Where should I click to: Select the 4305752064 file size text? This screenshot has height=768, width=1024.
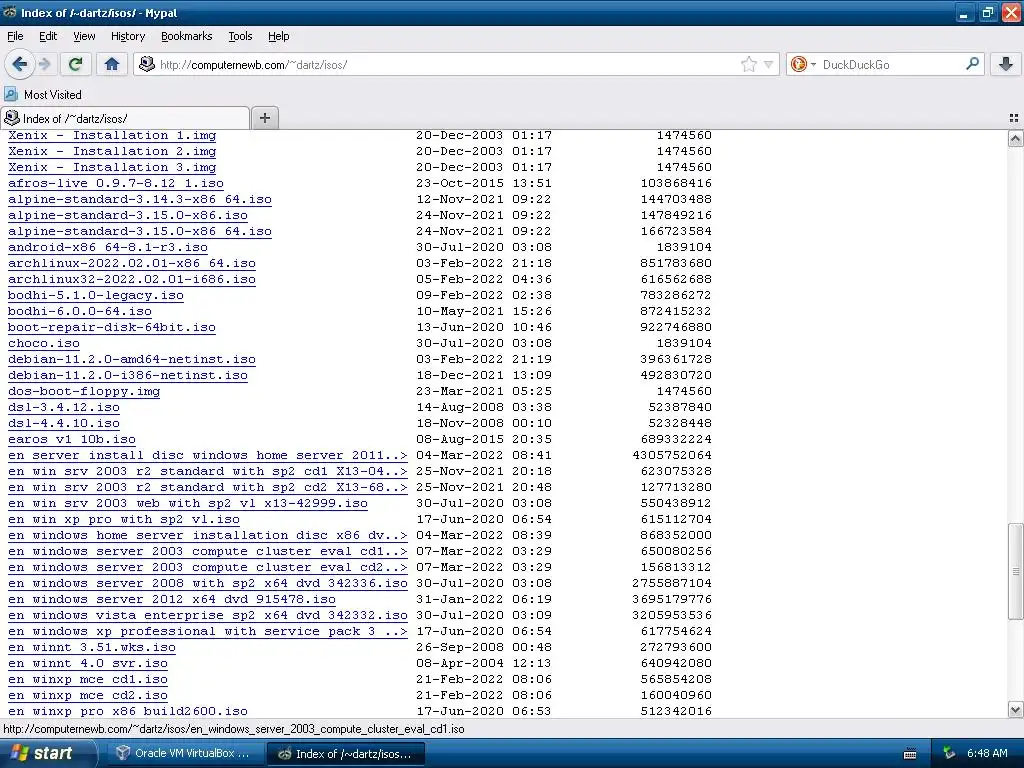click(672, 455)
